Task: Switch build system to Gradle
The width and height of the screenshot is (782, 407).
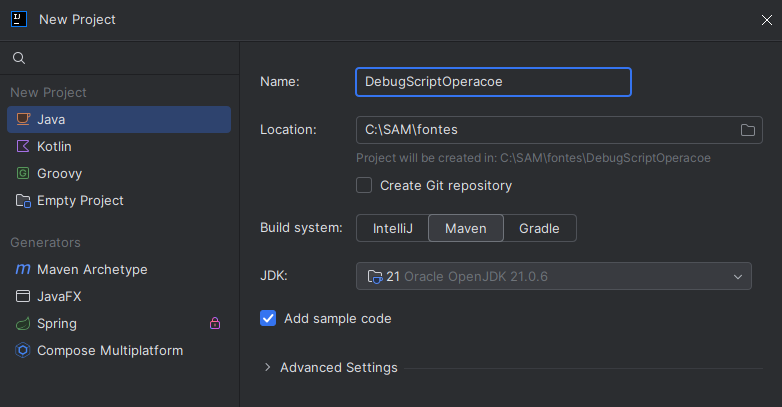Action: point(539,228)
